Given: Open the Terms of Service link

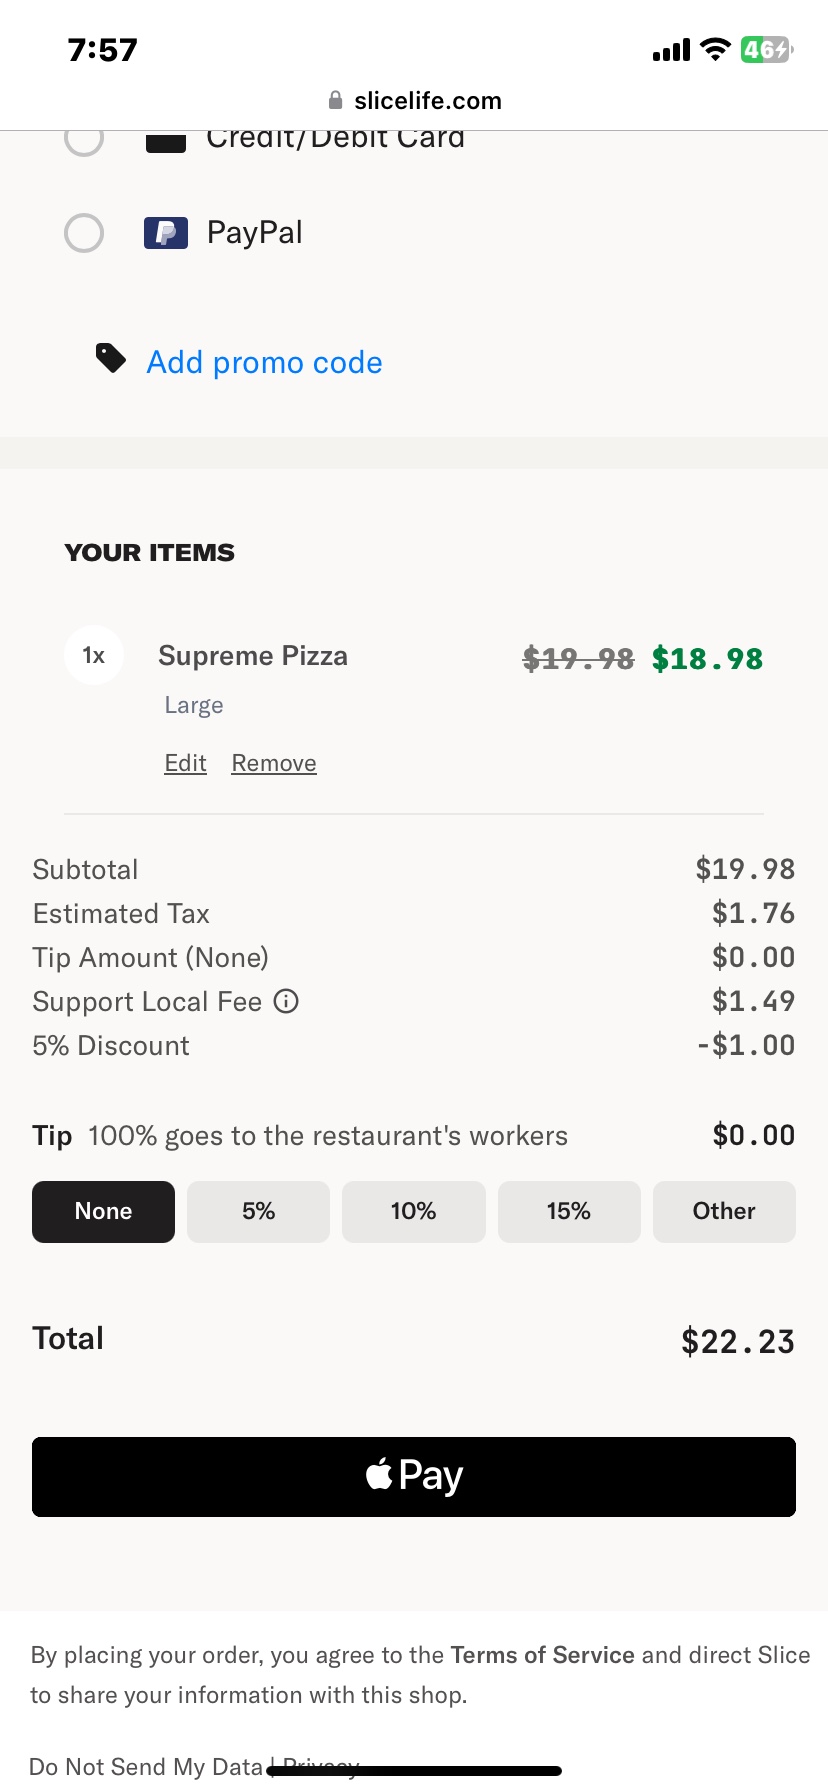Looking at the screenshot, I should click(x=542, y=1655).
